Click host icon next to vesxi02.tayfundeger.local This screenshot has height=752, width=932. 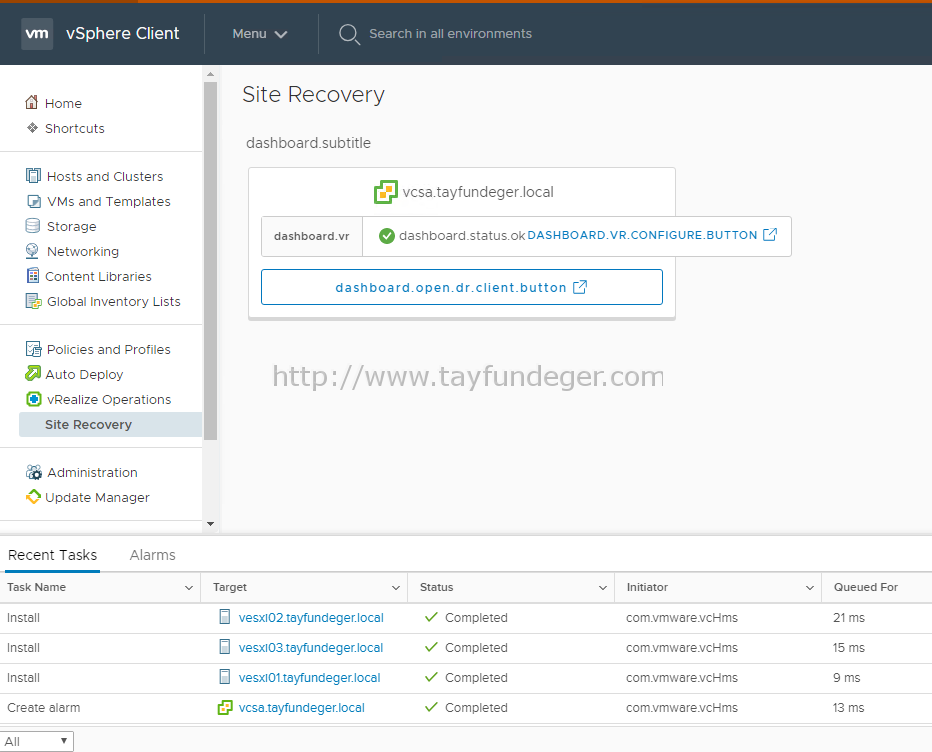tap(225, 617)
